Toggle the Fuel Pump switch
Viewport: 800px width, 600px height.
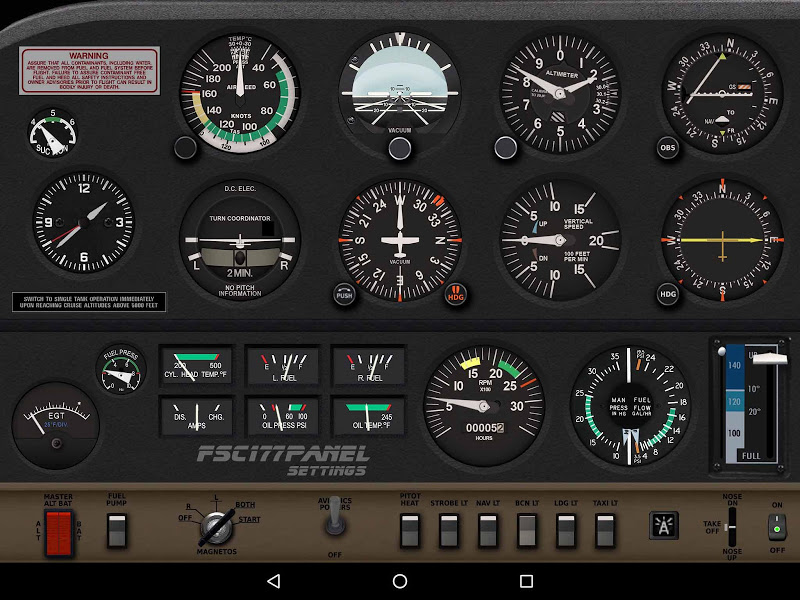pos(117,530)
